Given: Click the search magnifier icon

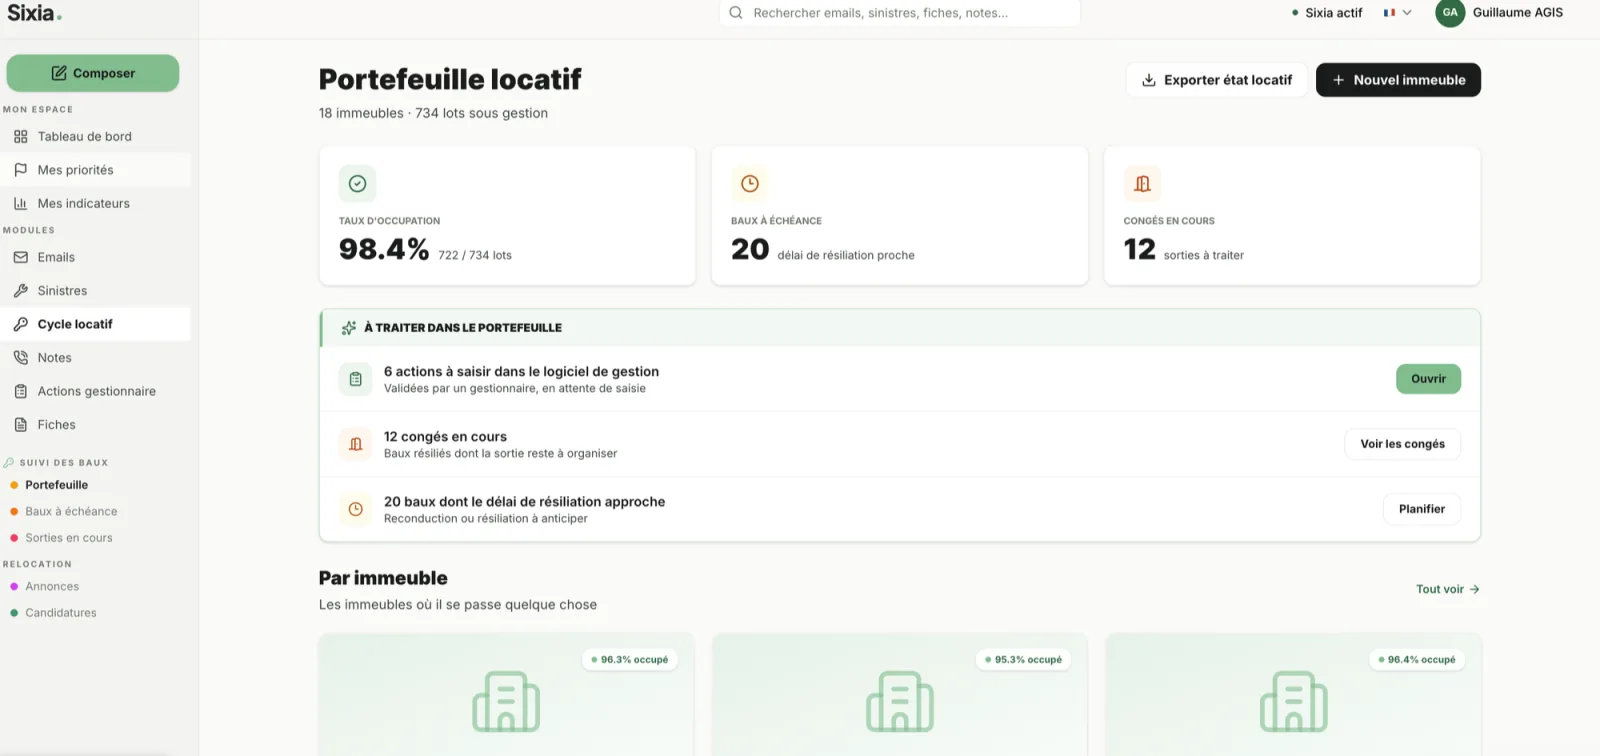Looking at the screenshot, I should [736, 13].
